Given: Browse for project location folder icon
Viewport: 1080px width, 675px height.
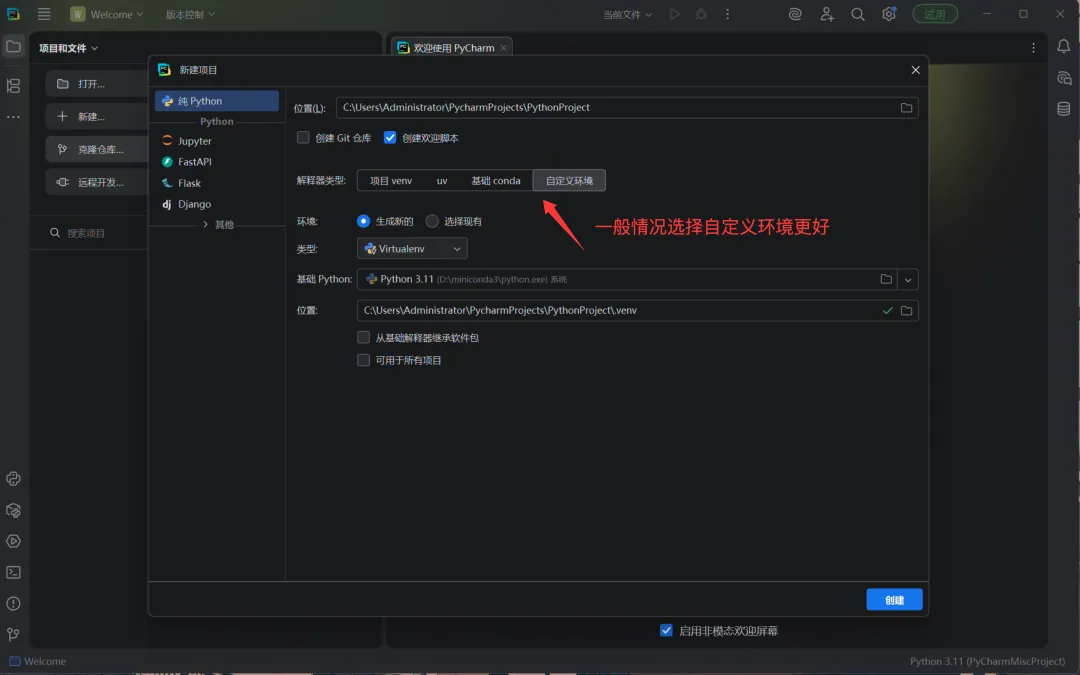Looking at the screenshot, I should 906,107.
